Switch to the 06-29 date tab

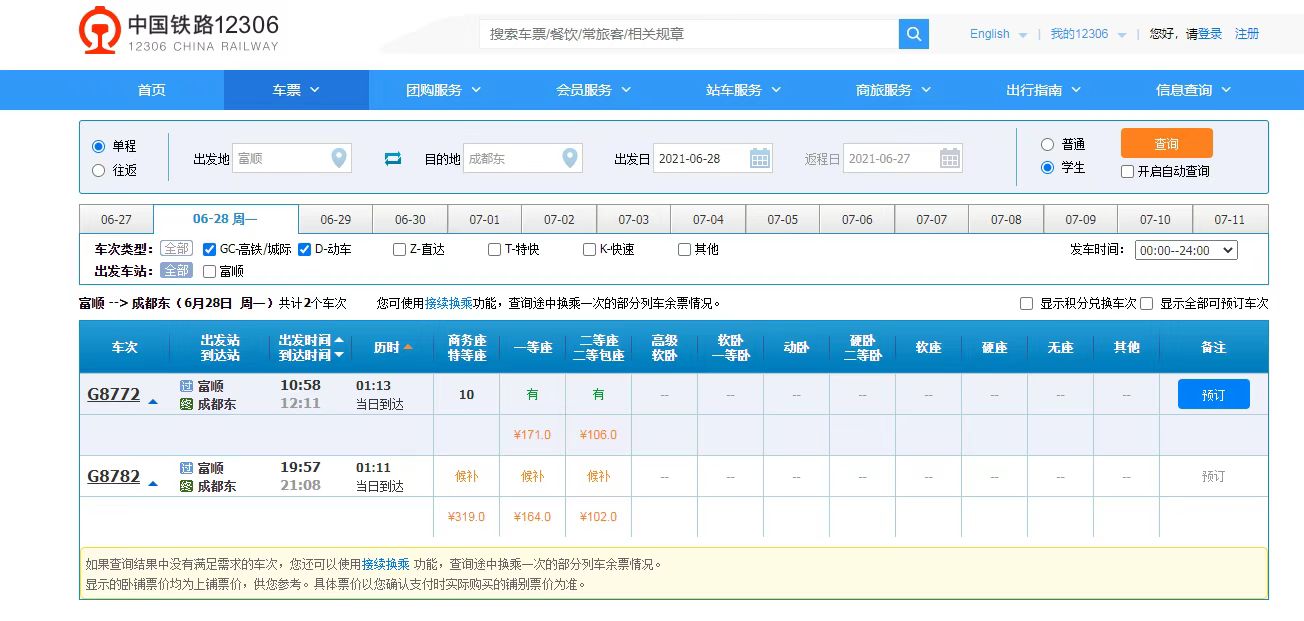pyautogui.click(x=336, y=220)
